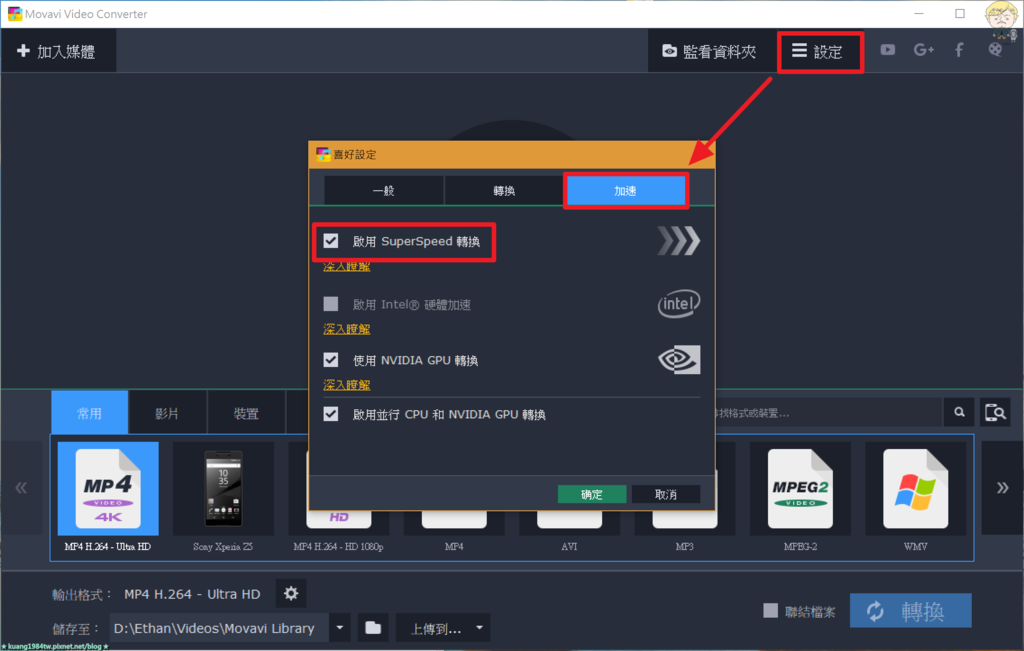
Task: Toggle the 使用 NVIDIA GPU 轉換 checkbox
Action: point(331,360)
